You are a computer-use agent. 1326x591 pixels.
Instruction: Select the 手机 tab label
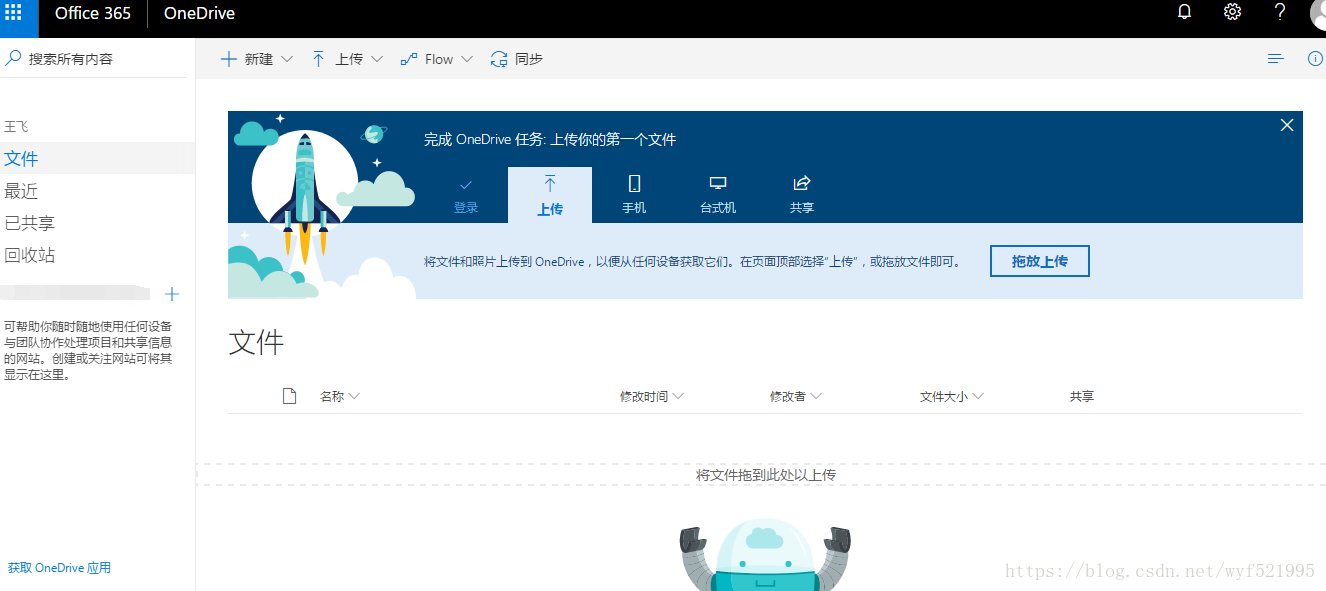click(x=634, y=208)
